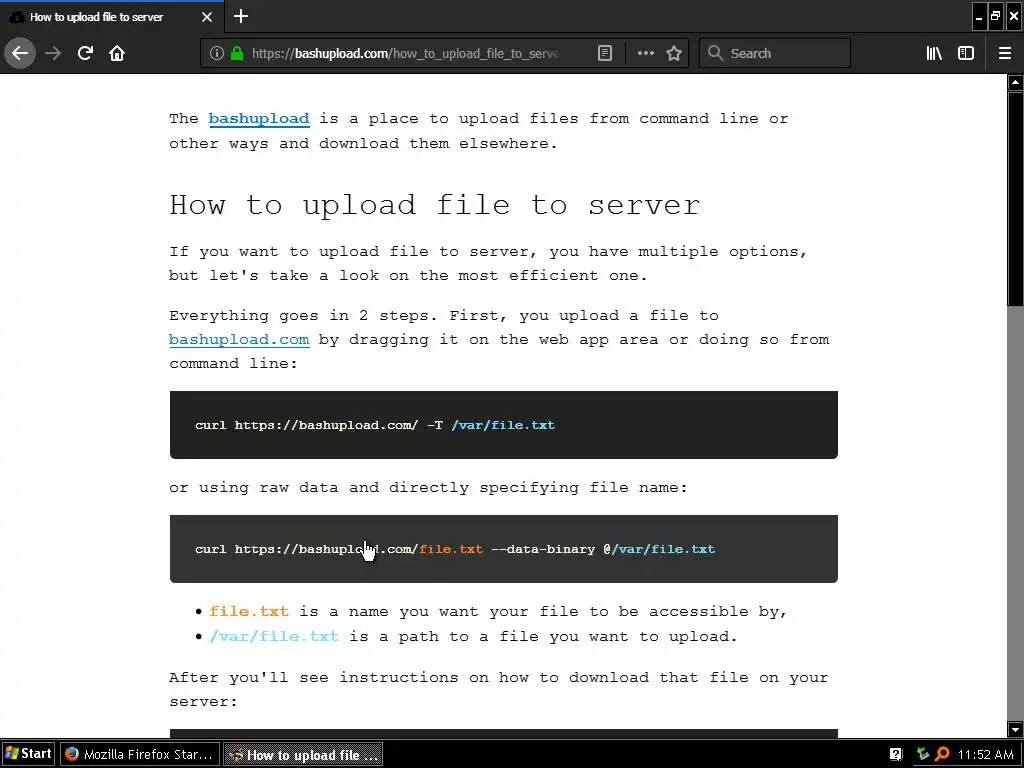
Task: Open the Firefox hamburger menu
Action: [1004, 53]
